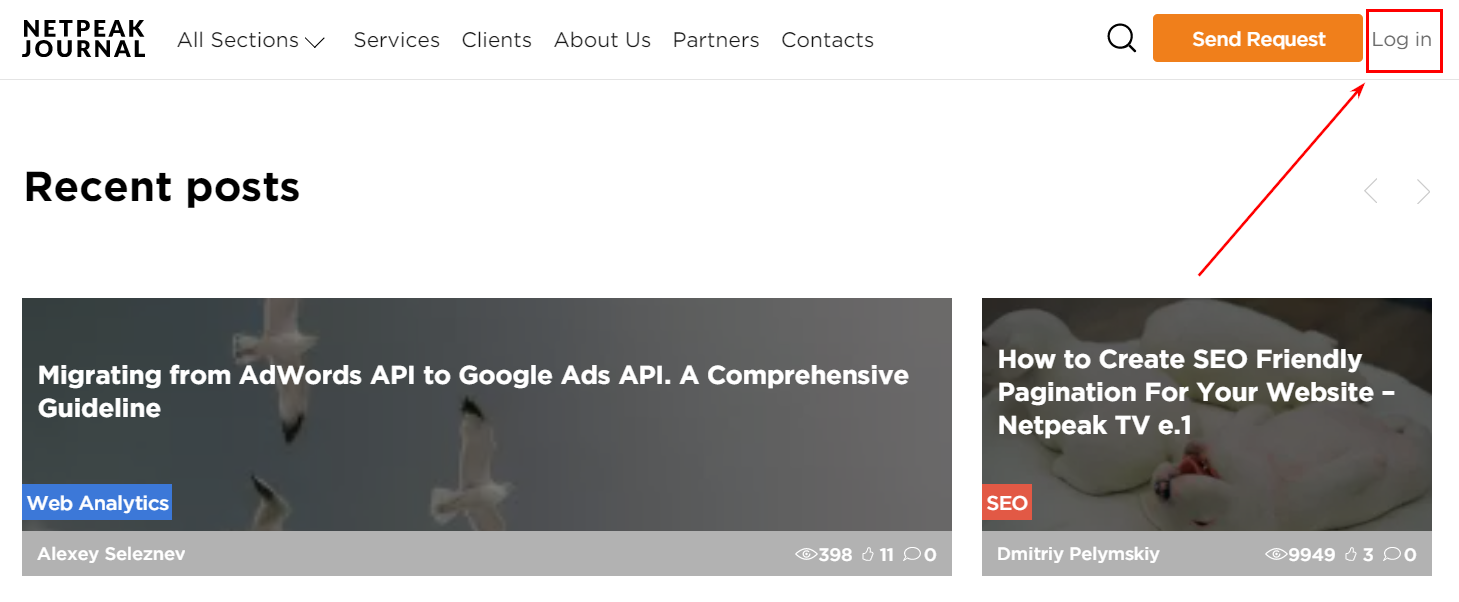
Task: Click the Netpeak Journal logo
Action: (84, 39)
